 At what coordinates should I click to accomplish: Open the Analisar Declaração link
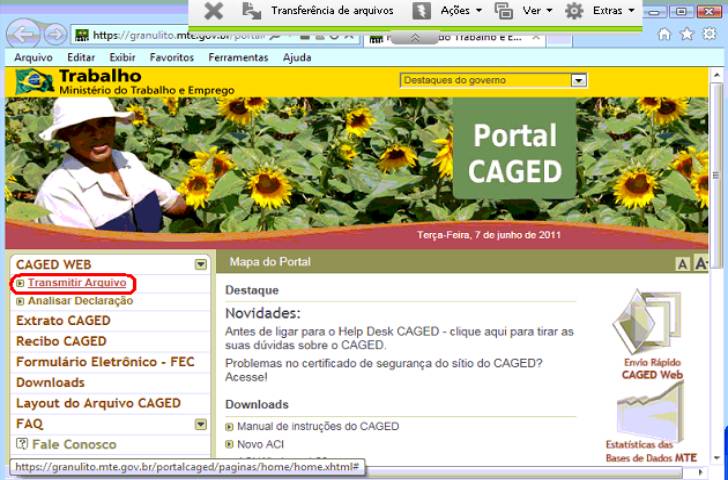[80, 301]
